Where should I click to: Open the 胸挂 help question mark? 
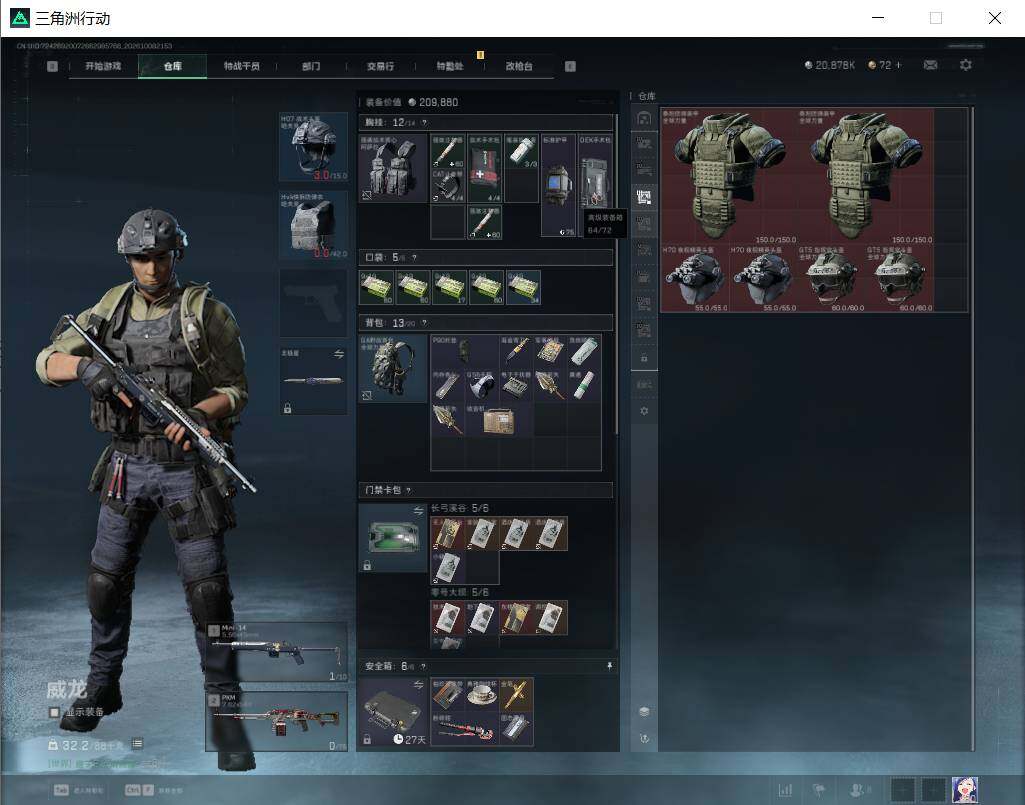pyautogui.click(x=424, y=123)
